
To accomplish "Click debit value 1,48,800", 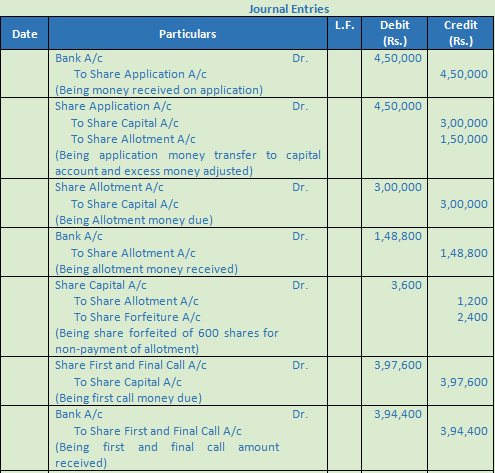I will (398, 236).
